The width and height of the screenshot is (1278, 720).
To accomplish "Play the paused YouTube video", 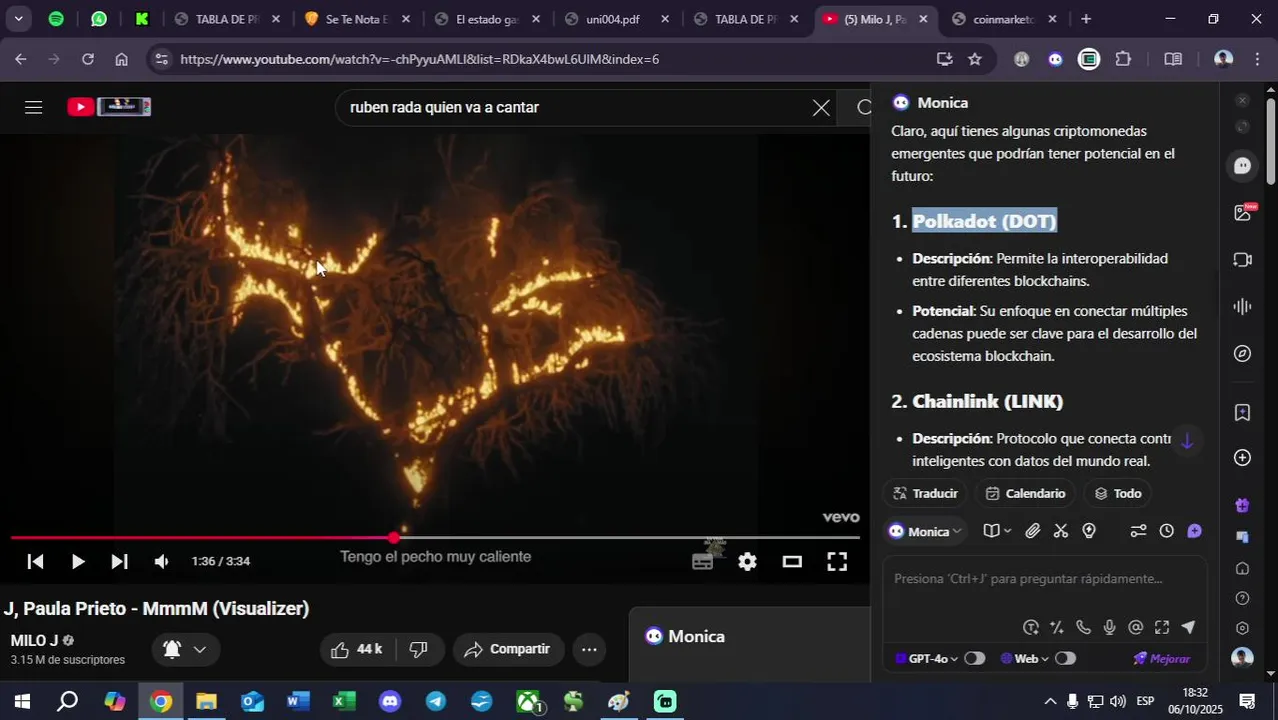I will 78,561.
